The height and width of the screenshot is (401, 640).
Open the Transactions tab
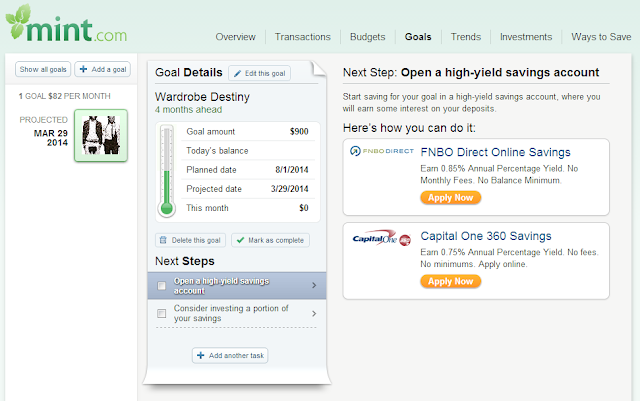point(303,37)
